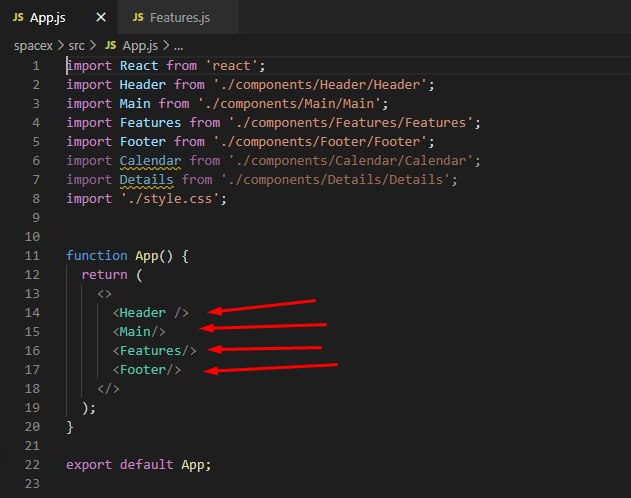
Task: Click the '<Header />' JSX tag
Action: (x=151, y=313)
